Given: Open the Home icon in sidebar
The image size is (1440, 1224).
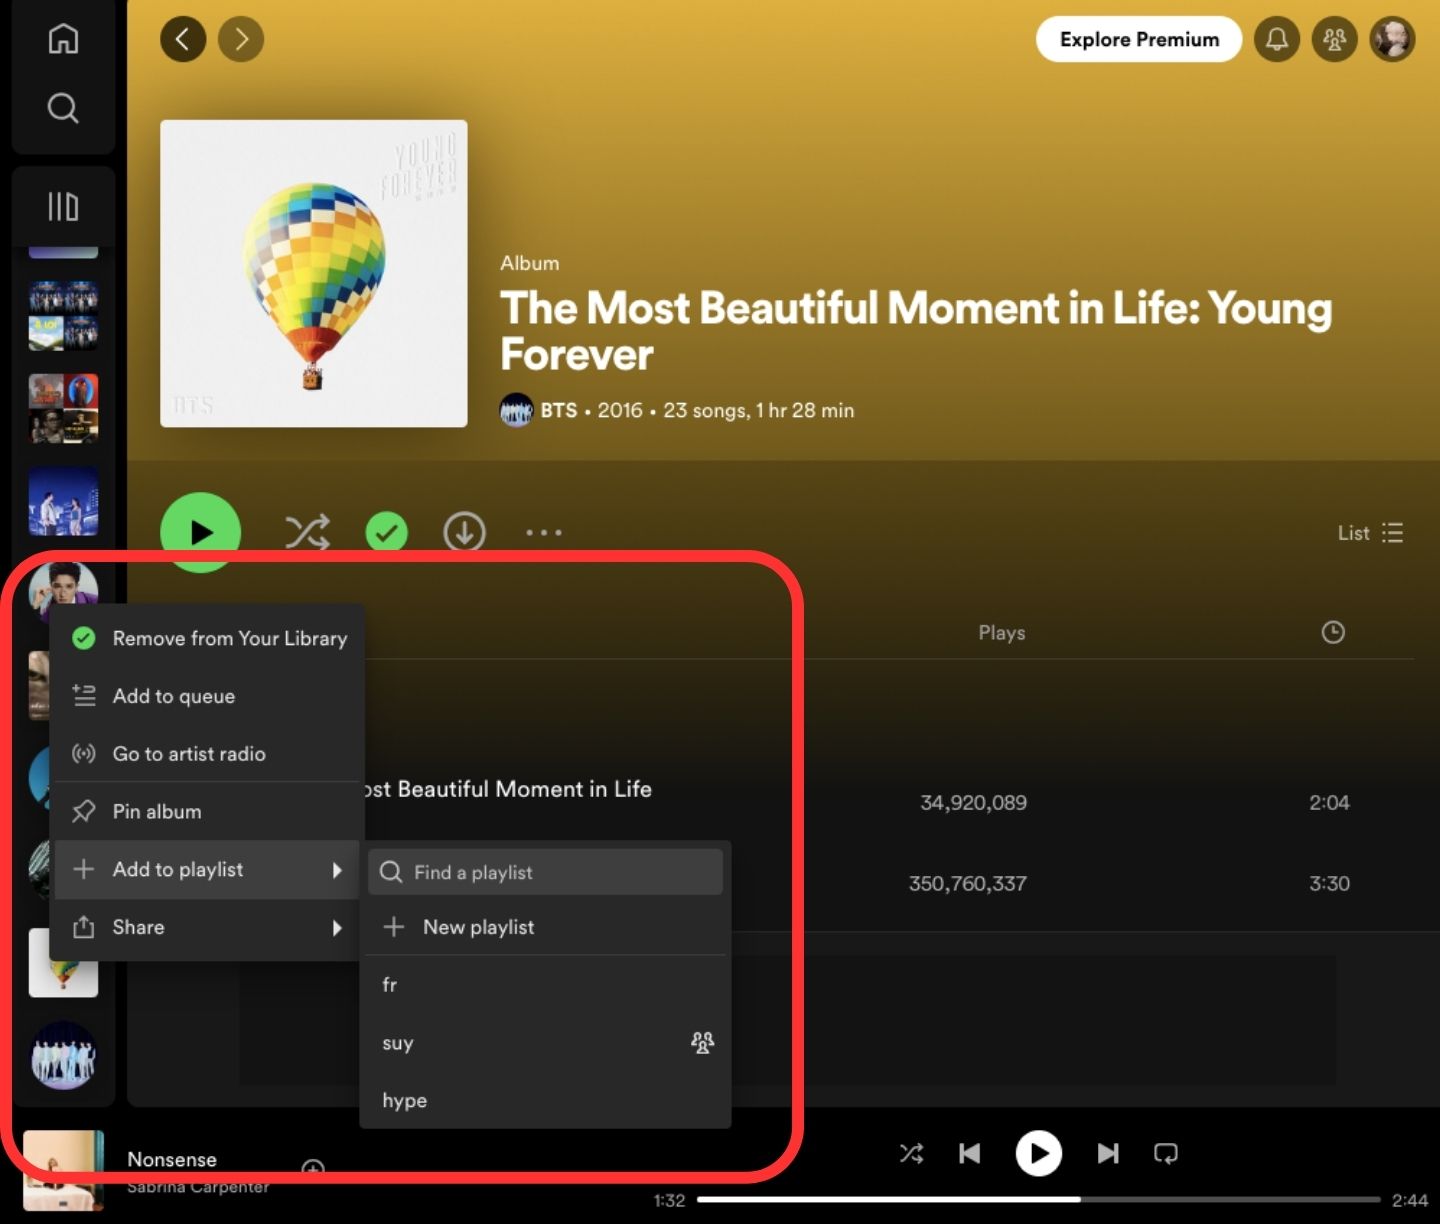Looking at the screenshot, I should click(x=63, y=39).
